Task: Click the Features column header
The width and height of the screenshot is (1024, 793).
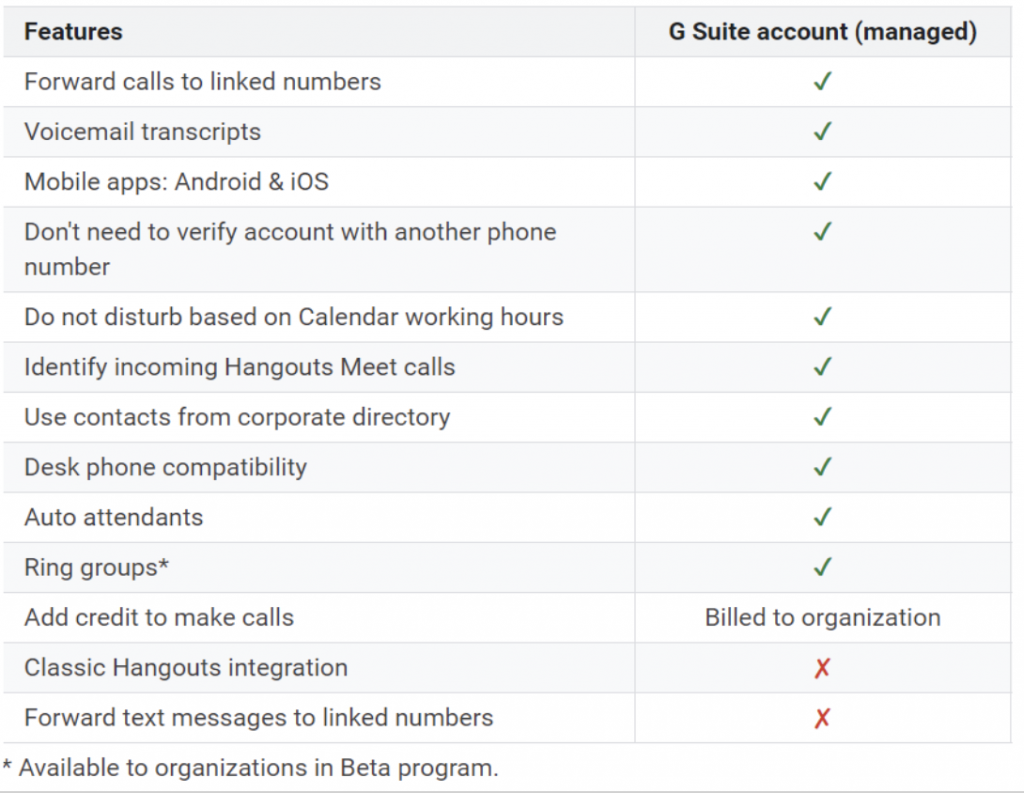Action: (x=73, y=31)
